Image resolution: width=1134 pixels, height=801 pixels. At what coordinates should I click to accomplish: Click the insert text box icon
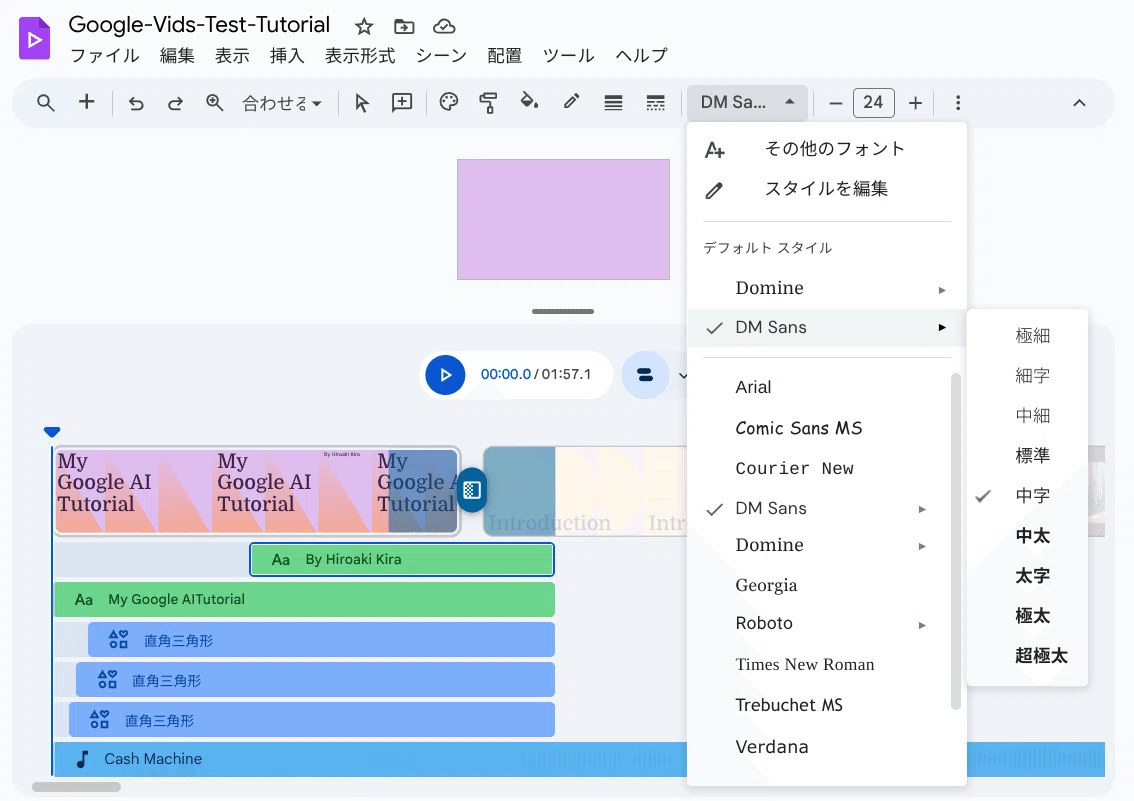401,103
